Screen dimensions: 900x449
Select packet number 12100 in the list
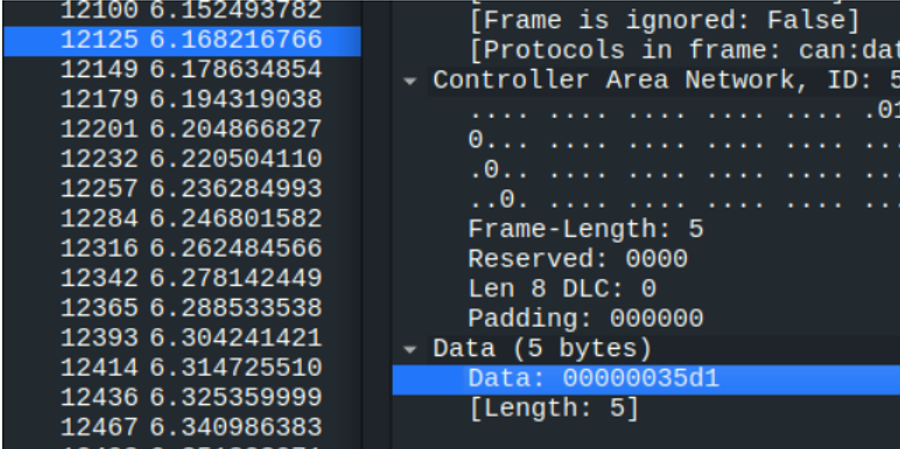pos(190,11)
